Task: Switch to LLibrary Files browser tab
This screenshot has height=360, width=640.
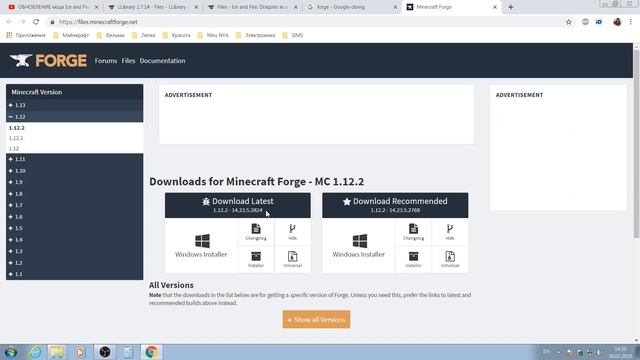Action: tap(152, 7)
